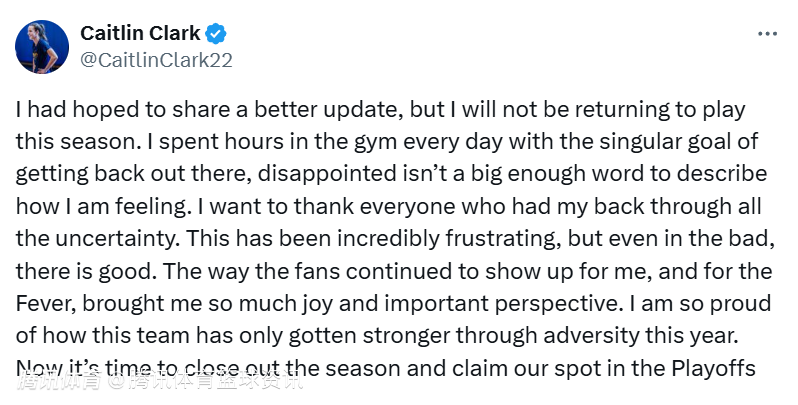The width and height of the screenshot is (798, 405).
Task: Open the three-dot more options menu
Action: [x=767, y=33]
